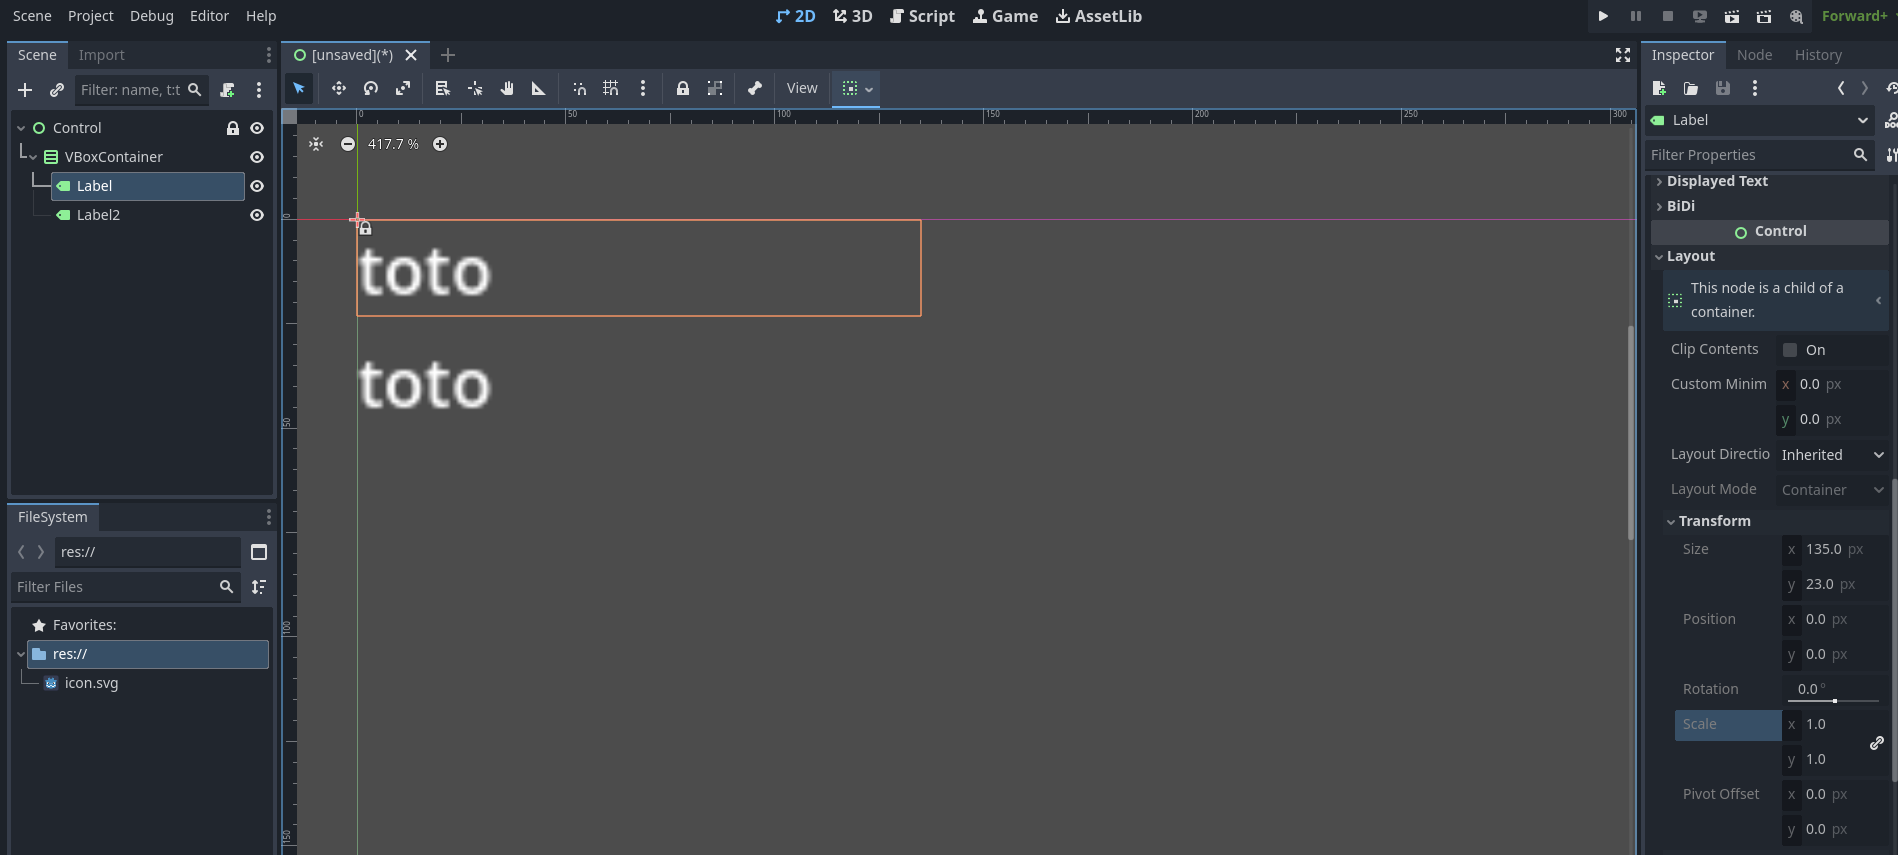Switch to the Node tab
Screen dimensions: 1898x855
[1754, 55]
